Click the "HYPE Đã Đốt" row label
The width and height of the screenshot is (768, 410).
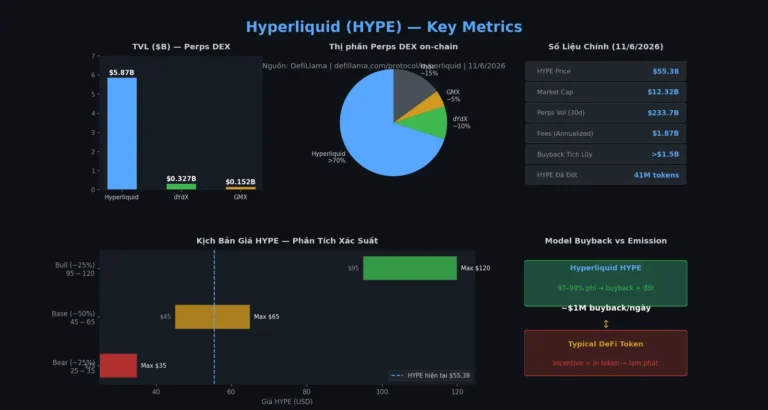point(557,175)
